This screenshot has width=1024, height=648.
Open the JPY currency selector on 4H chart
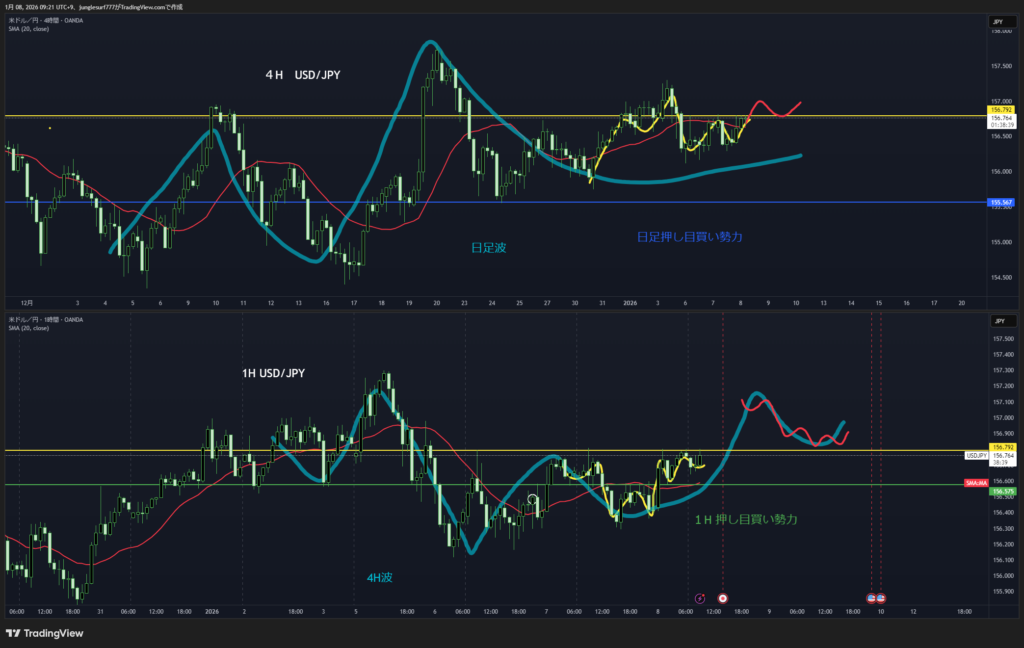[x=997, y=21]
